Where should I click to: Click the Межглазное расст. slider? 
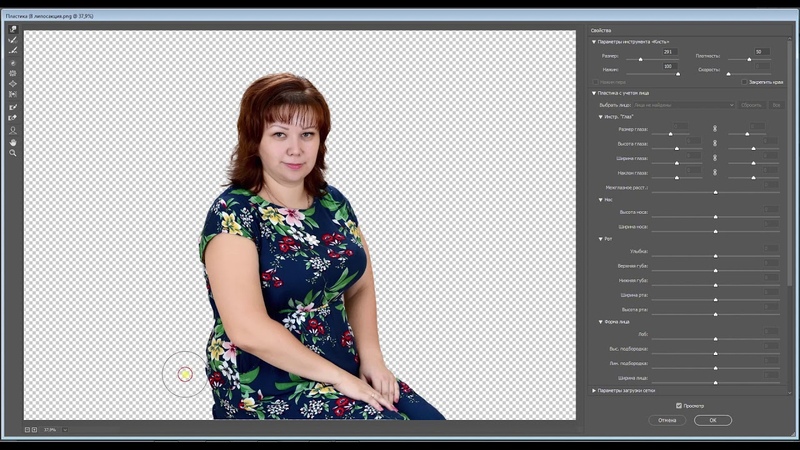pos(715,192)
